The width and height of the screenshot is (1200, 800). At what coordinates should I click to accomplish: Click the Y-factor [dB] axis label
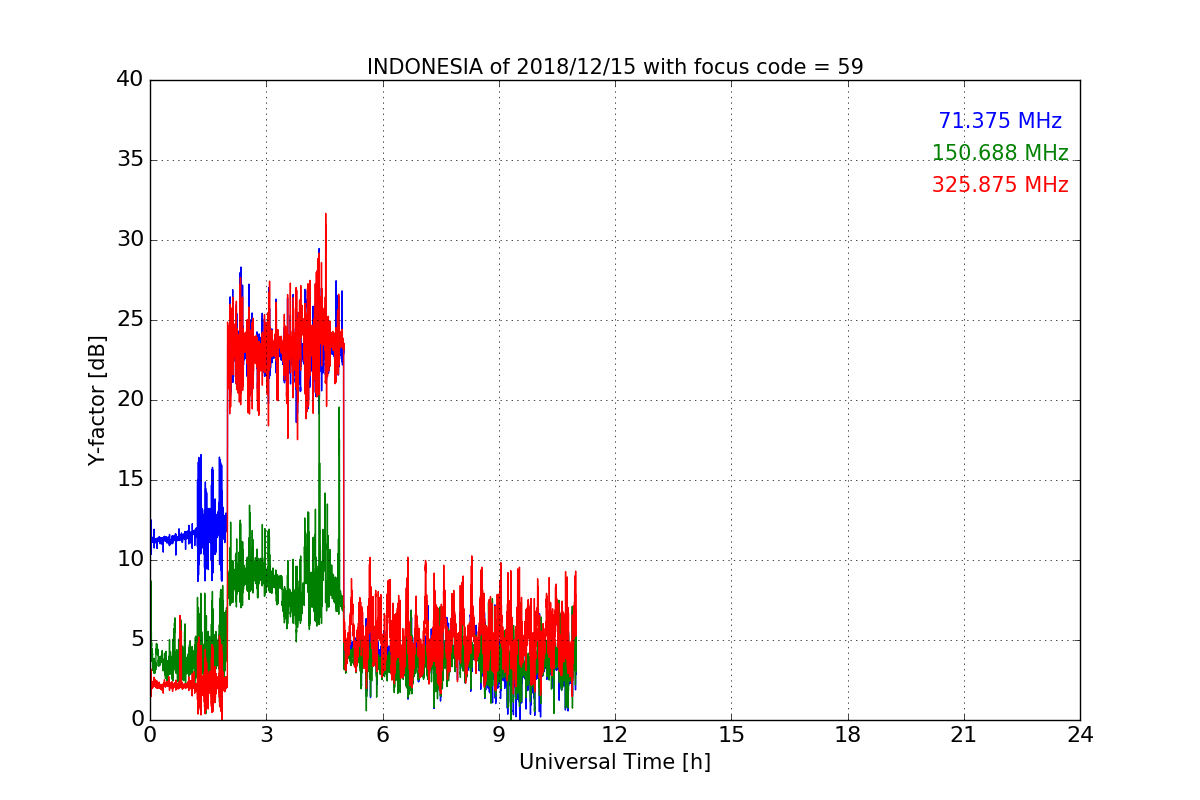coord(97,400)
